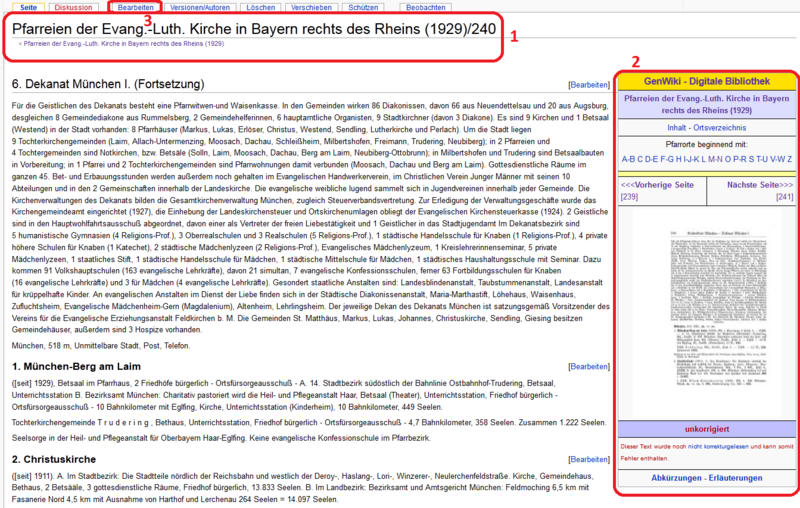
Task: Open the Diskussion tab
Action: pyautogui.click(x=73, y=7)
